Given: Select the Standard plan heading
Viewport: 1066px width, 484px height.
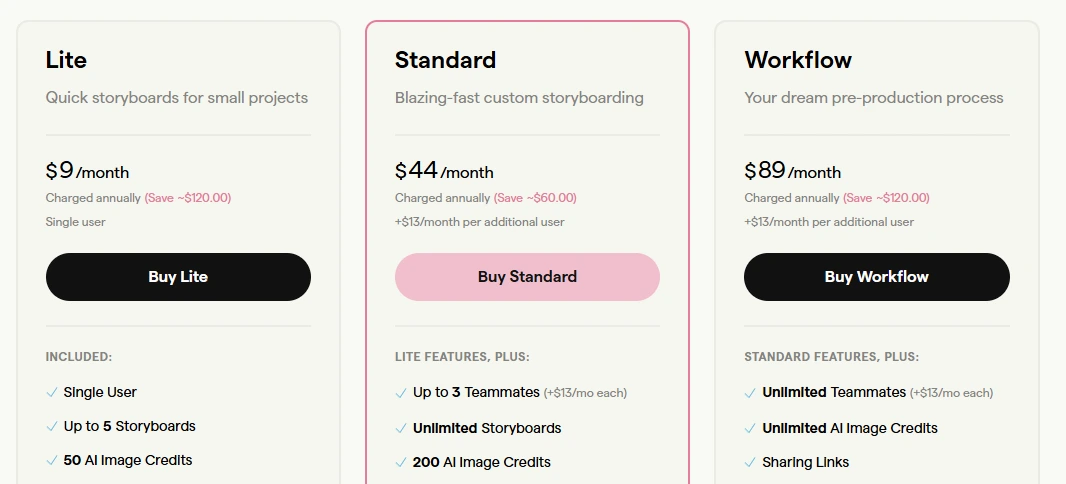Looking at the screenshot, I should point(445,60).
